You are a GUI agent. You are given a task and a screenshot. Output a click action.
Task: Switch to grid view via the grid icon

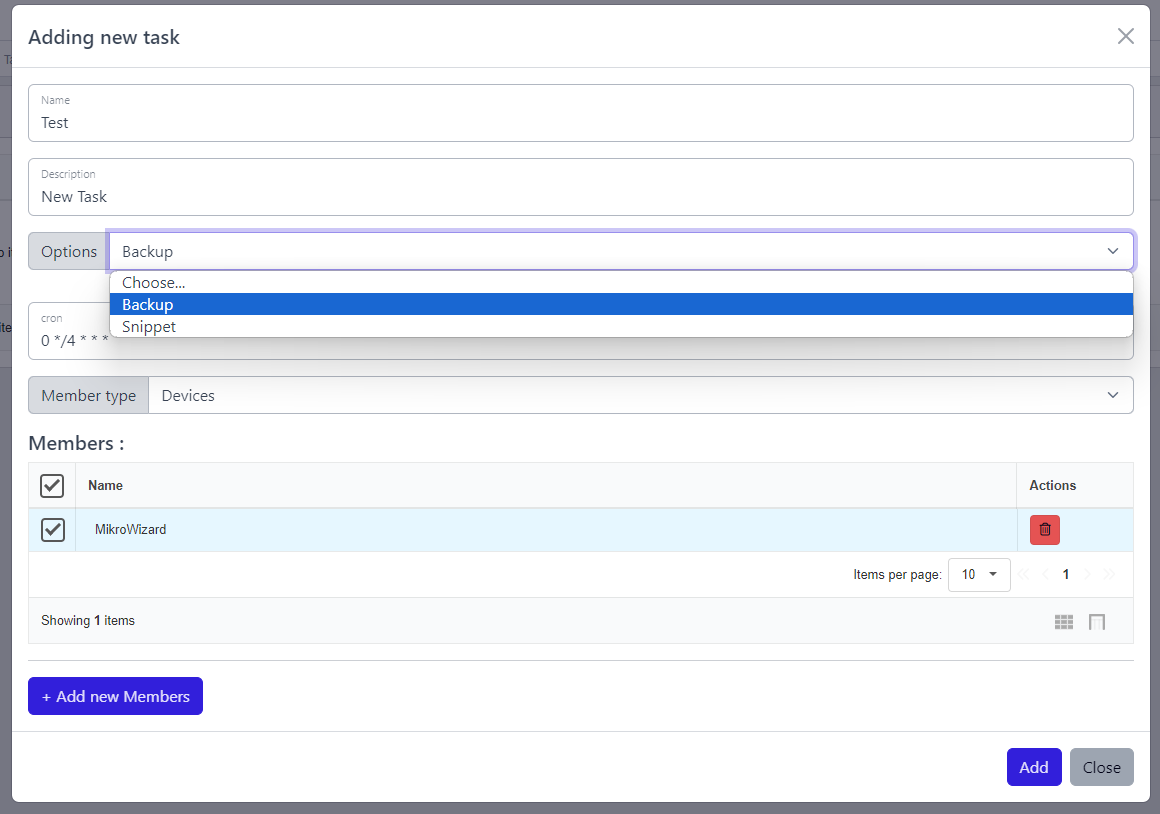[1064, 621]
